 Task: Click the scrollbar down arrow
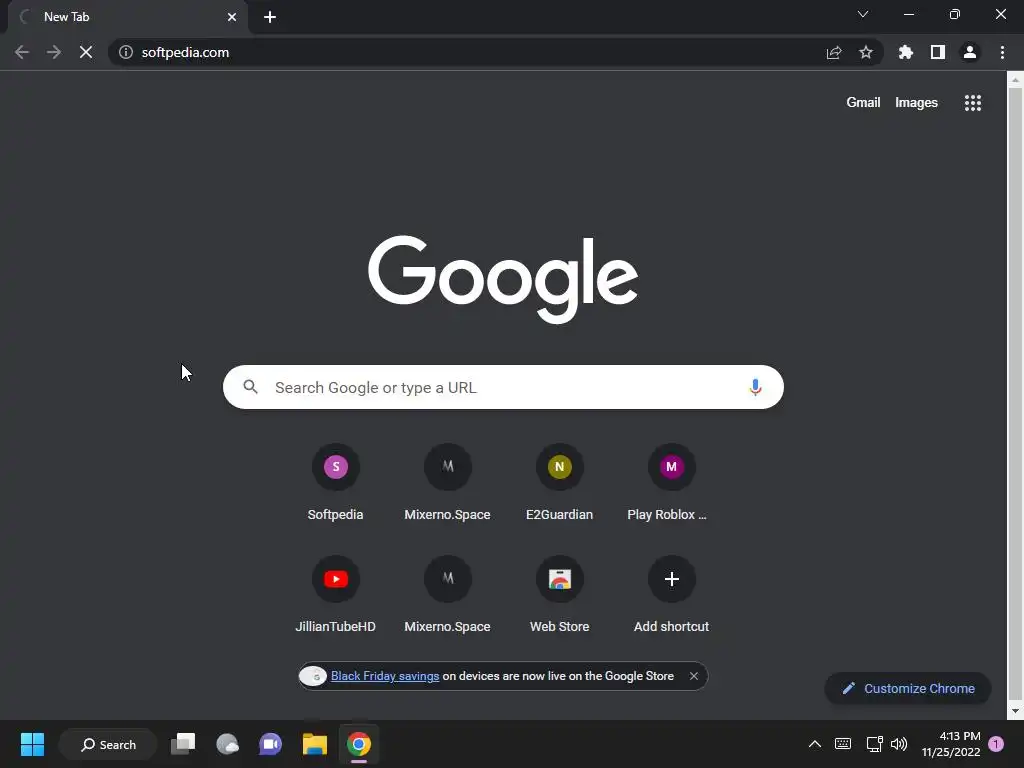(x=1015, y=711)
